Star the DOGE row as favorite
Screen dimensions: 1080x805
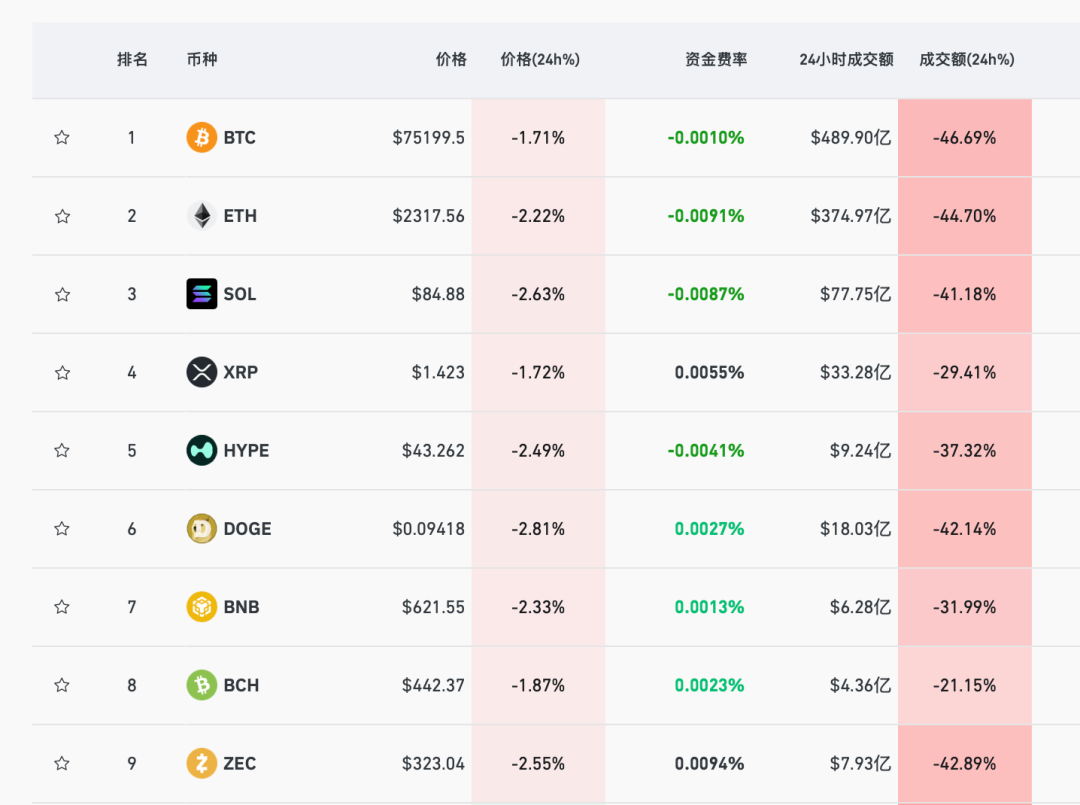click(x=62, y=529)
